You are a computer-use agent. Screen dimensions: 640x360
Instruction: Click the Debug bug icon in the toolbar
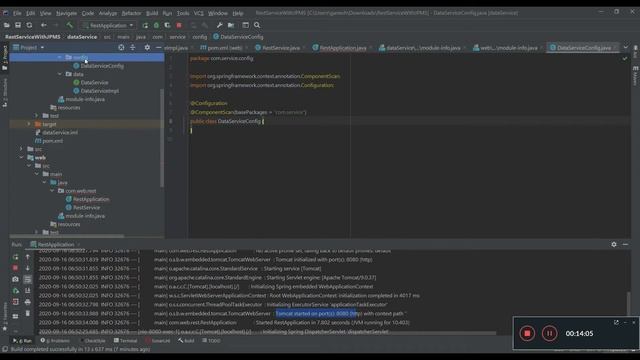pyautogui.click(x=156, y=25)
